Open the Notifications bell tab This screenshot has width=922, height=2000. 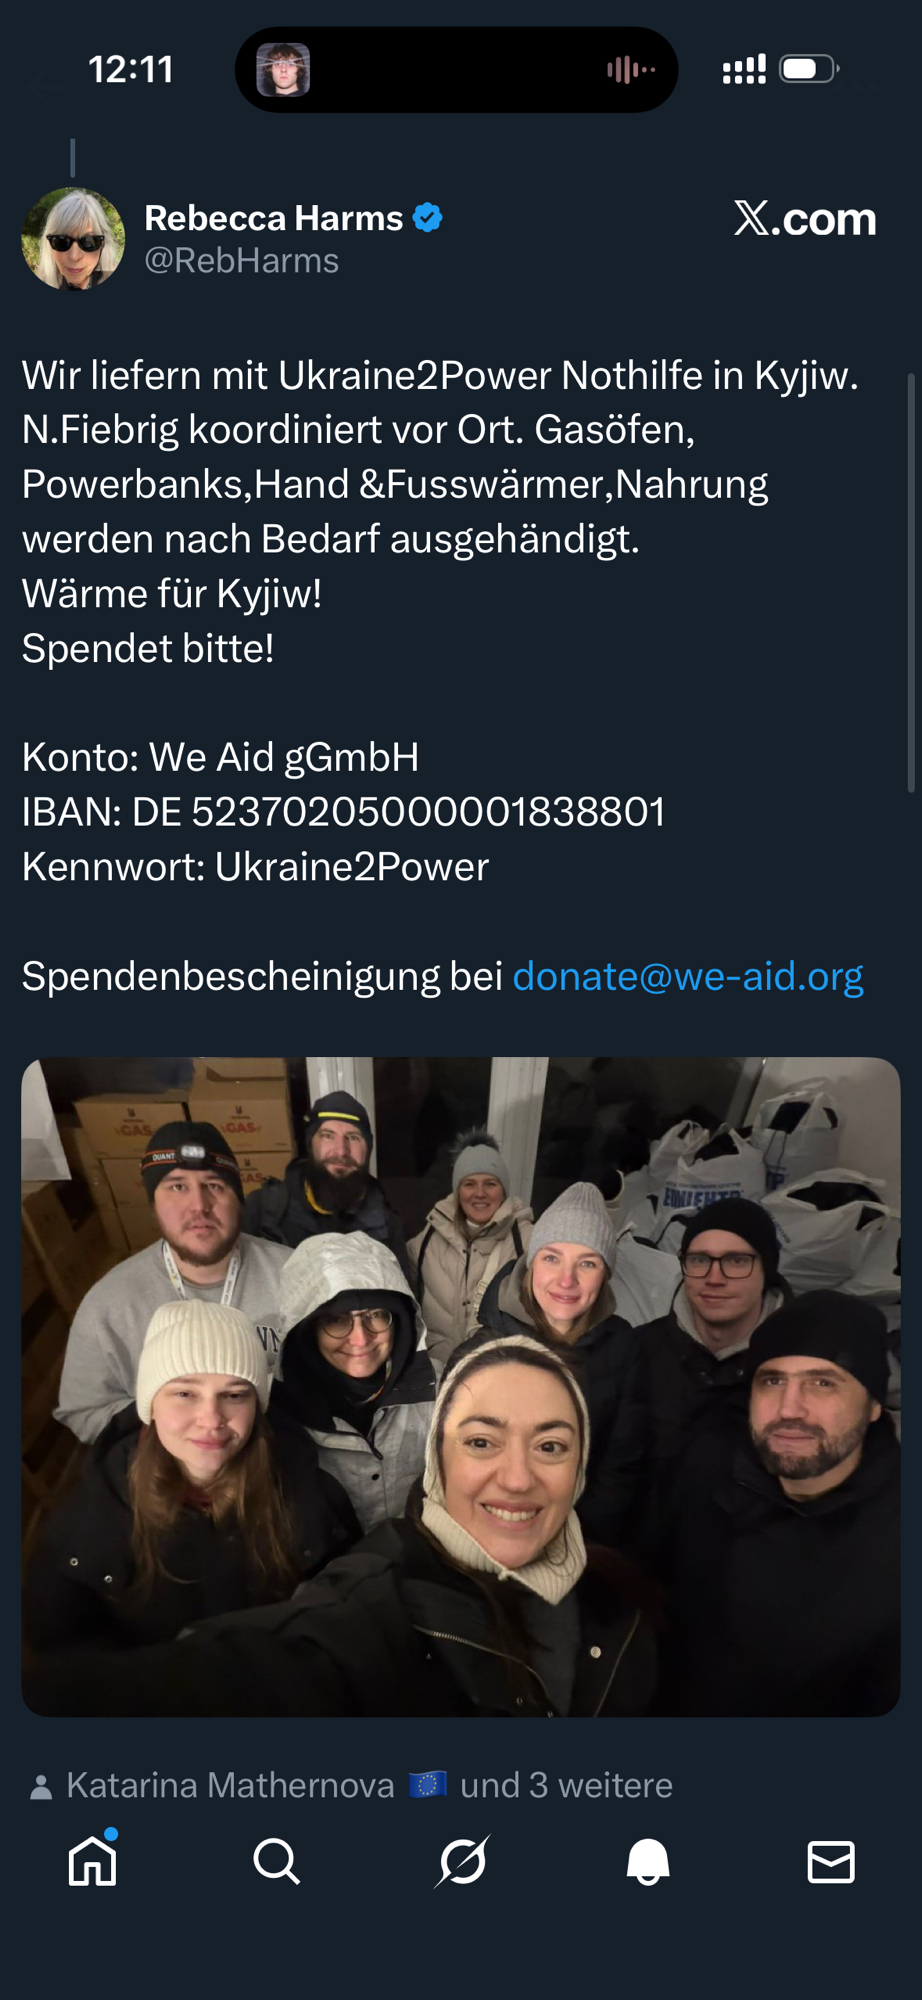(648, 1862)
